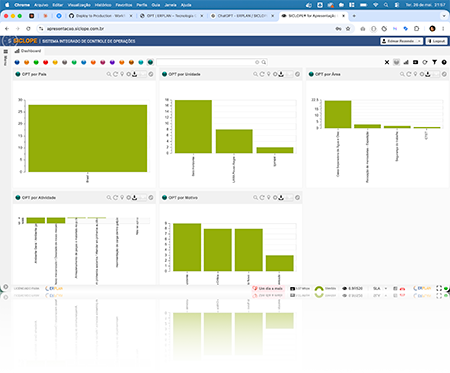Select the purple dashboard dot

(112, 62)
